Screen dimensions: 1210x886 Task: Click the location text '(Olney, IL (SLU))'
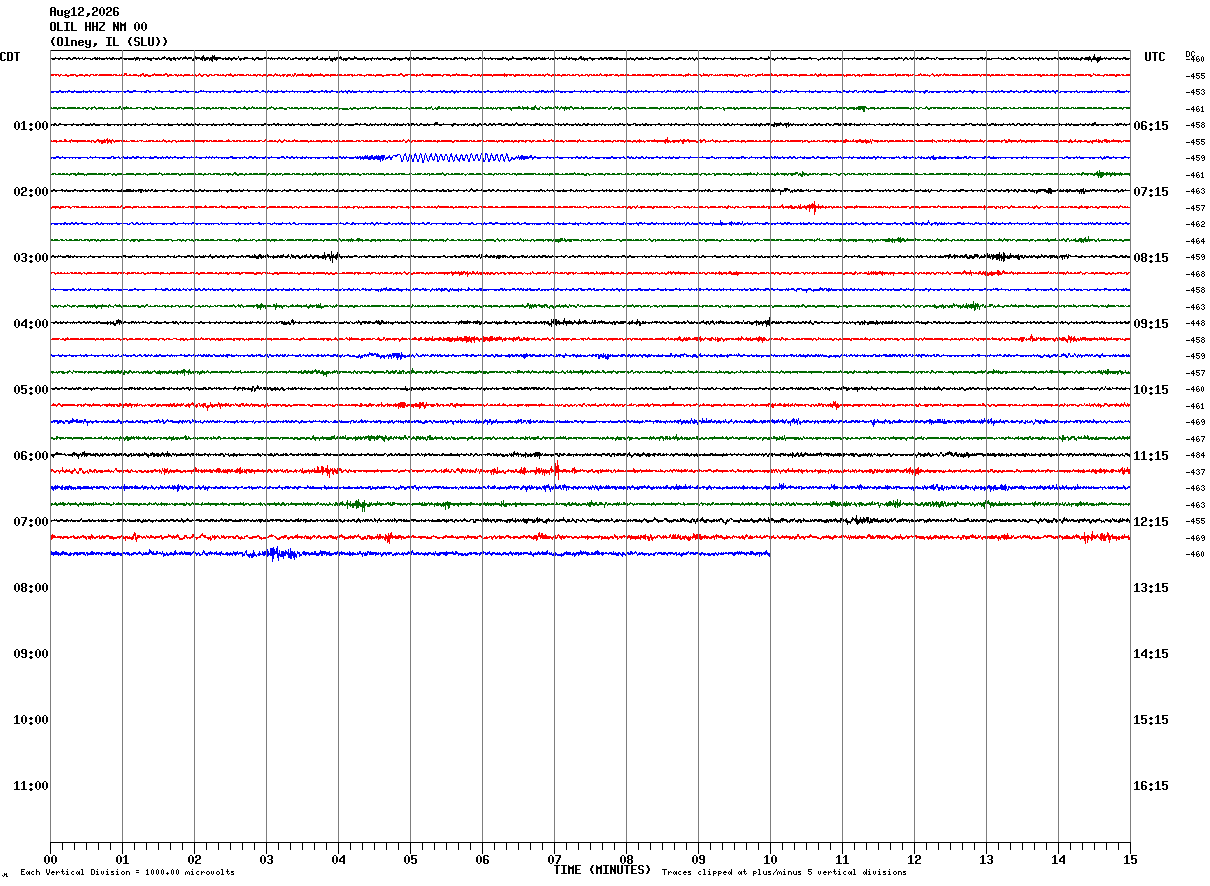[109, 42]
